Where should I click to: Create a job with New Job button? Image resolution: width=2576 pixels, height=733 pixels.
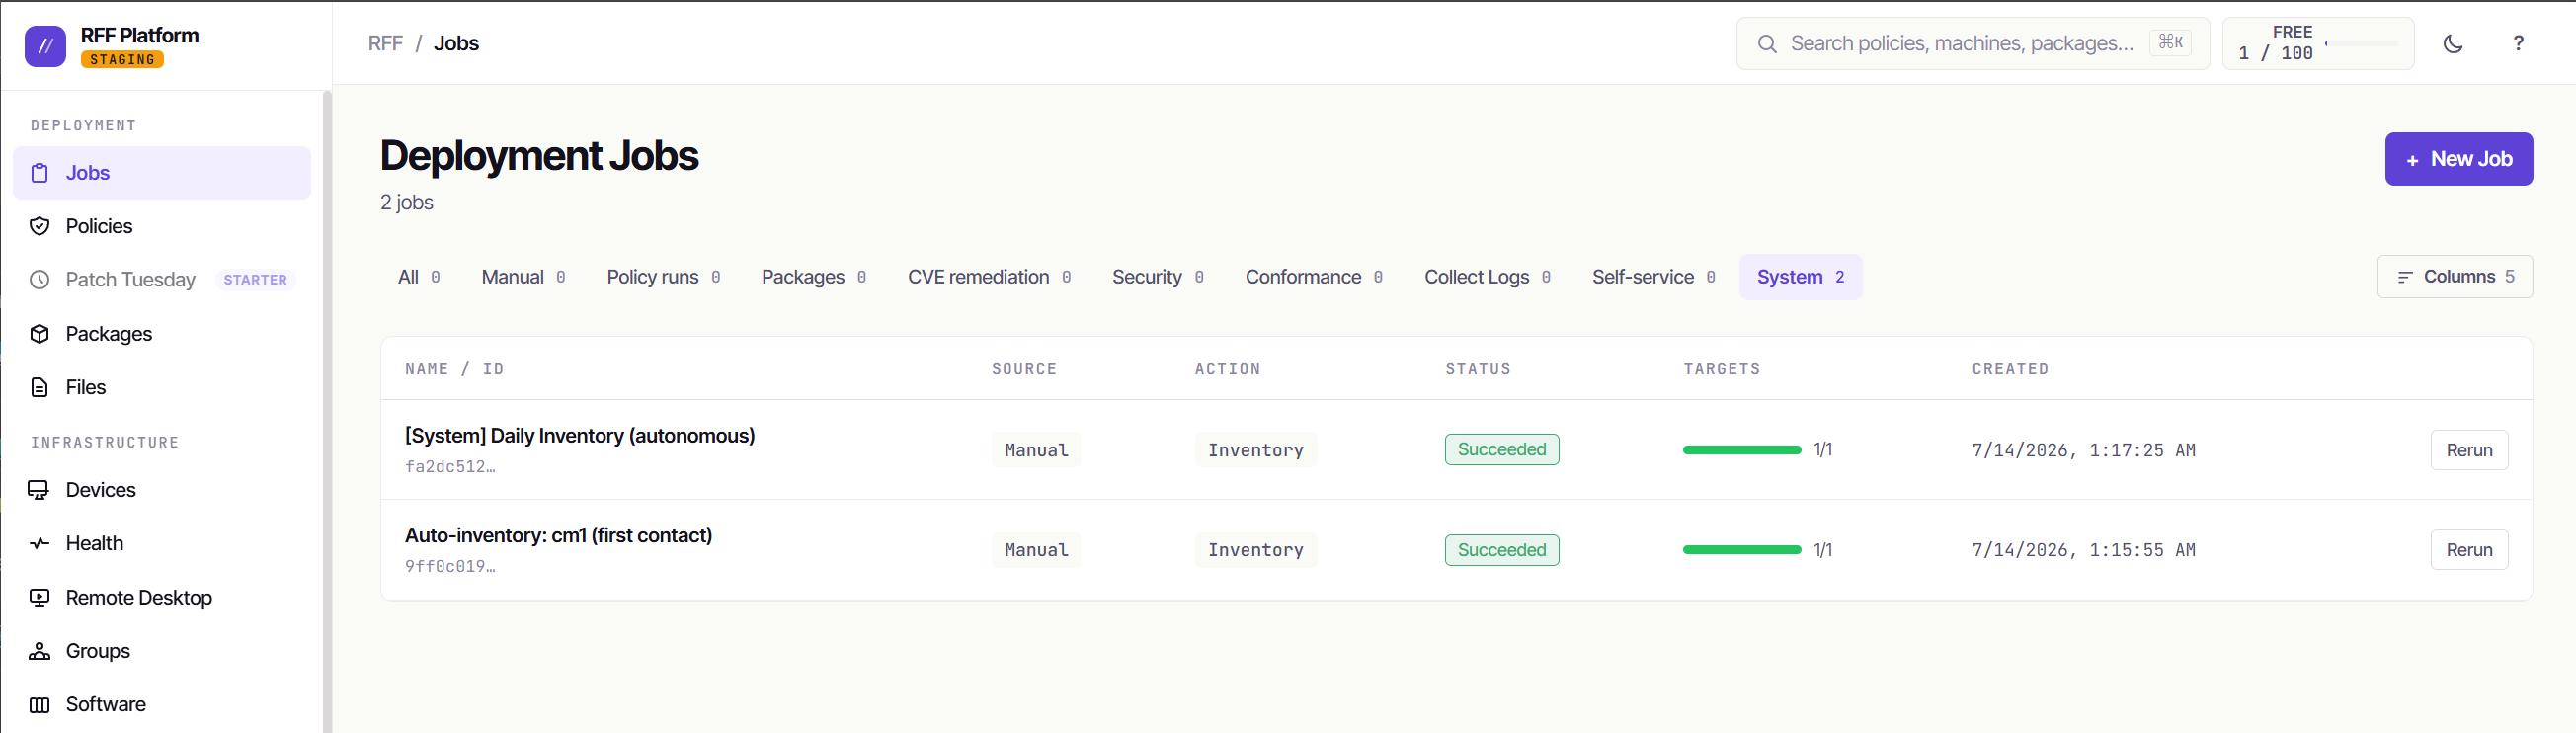click(2458, 159)
